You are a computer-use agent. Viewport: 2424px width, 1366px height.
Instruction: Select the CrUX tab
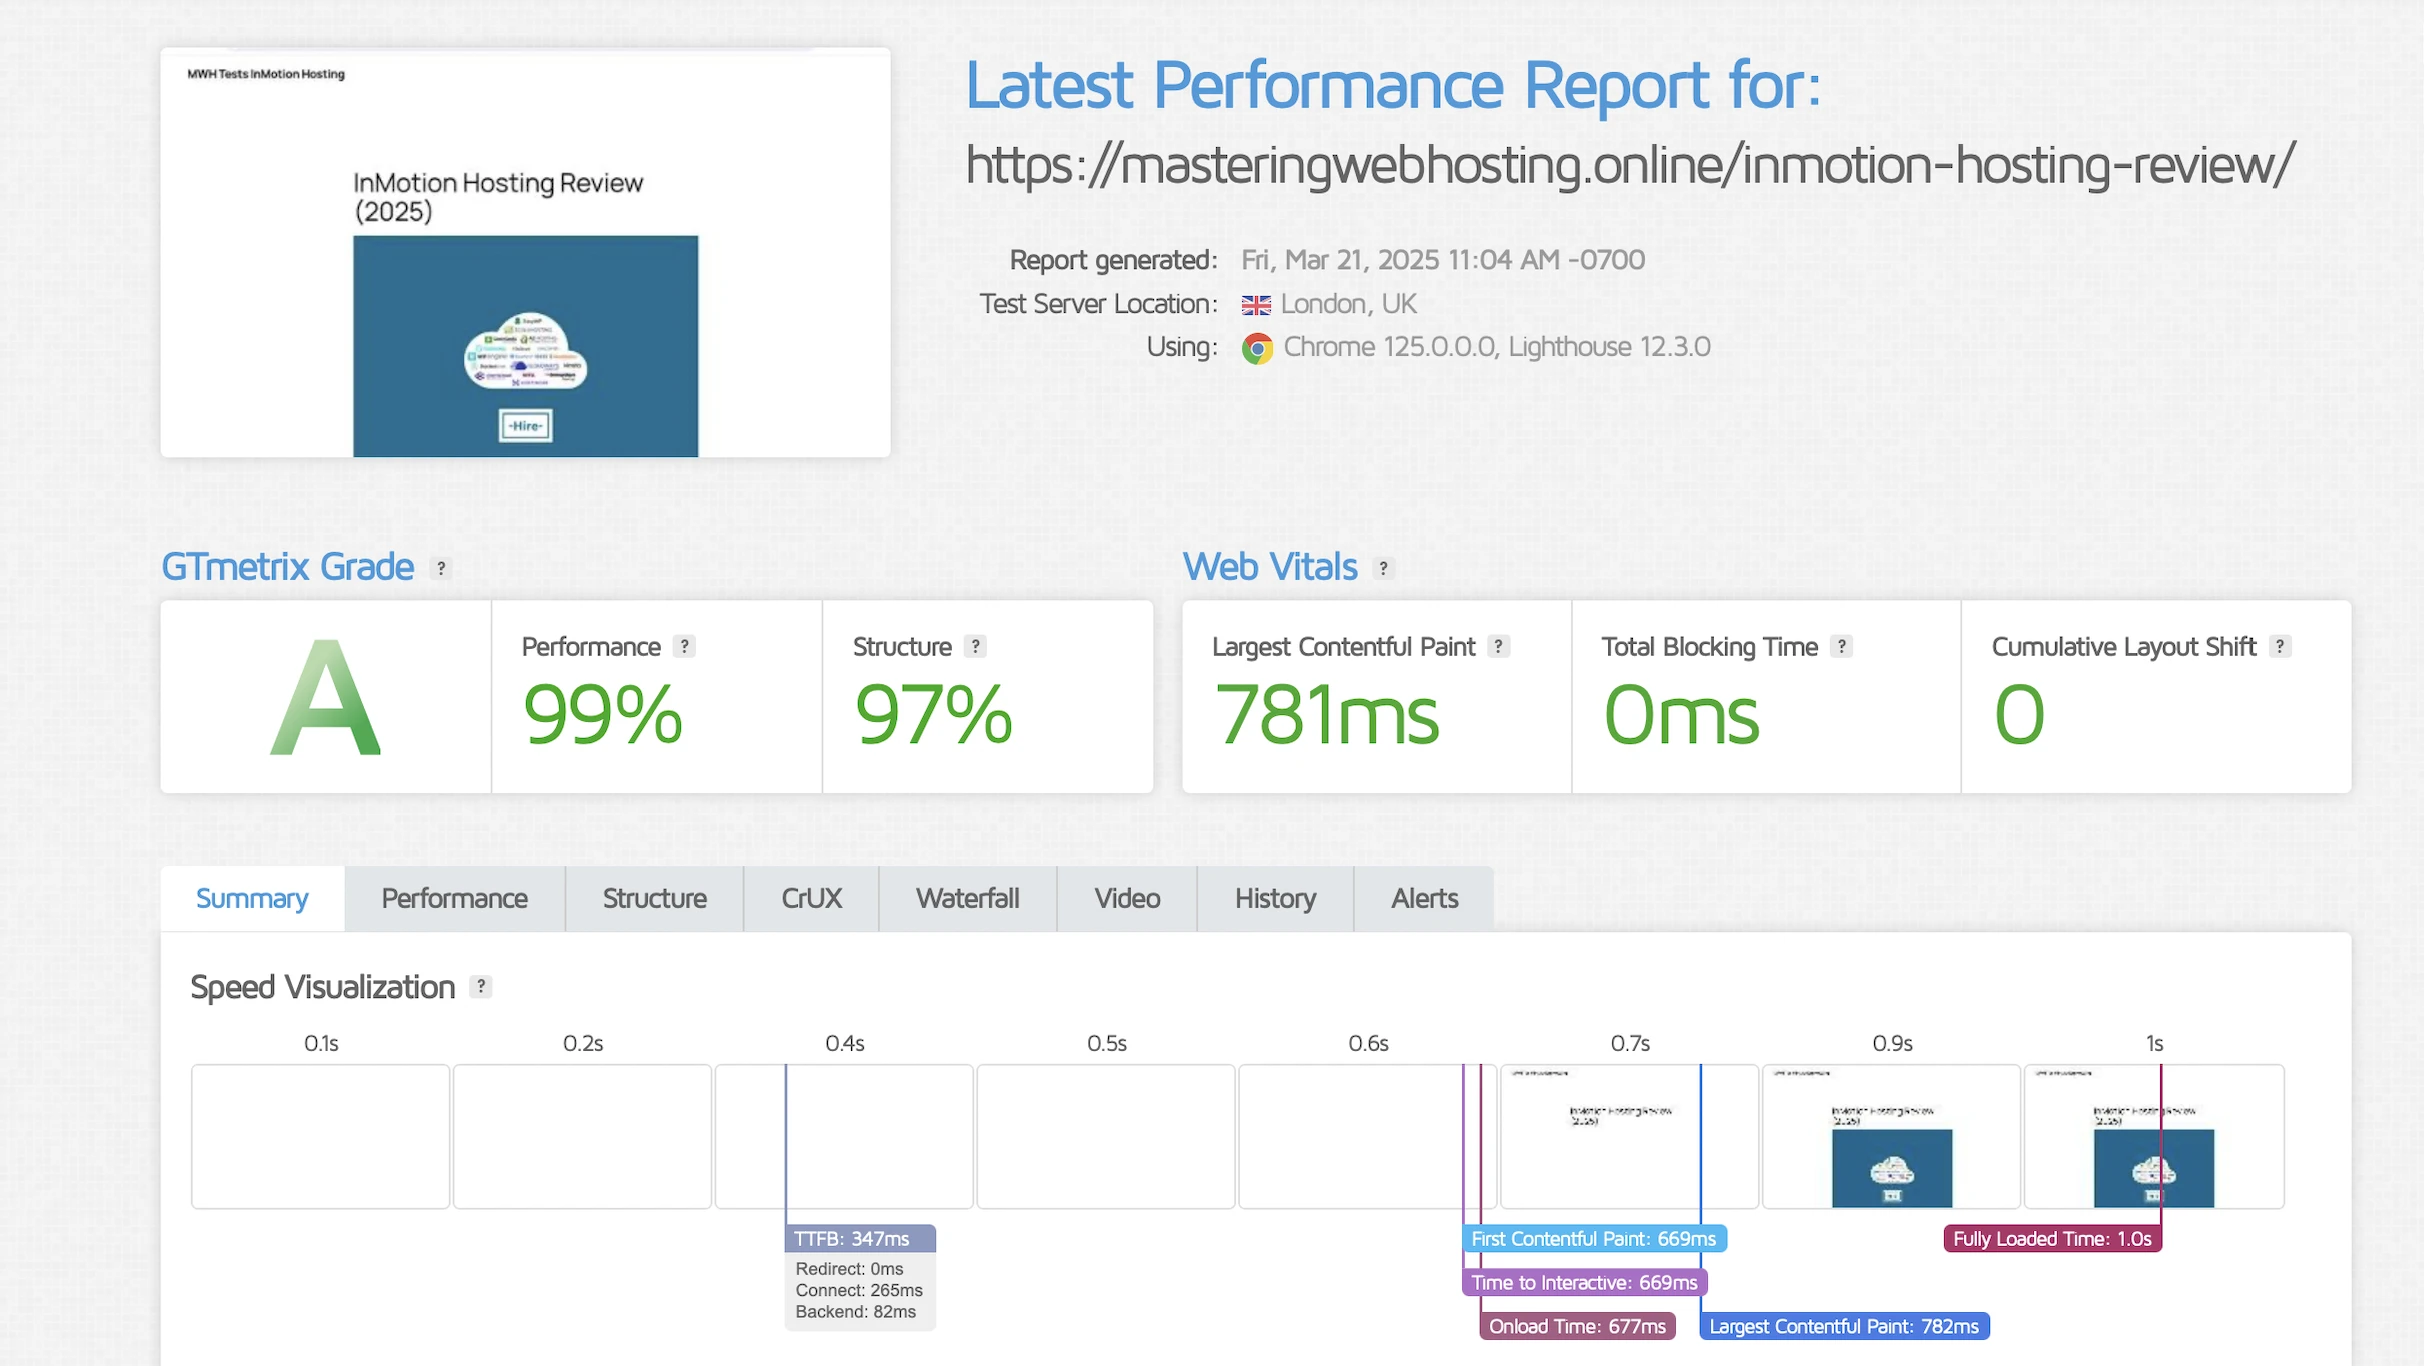click(811, 899)
